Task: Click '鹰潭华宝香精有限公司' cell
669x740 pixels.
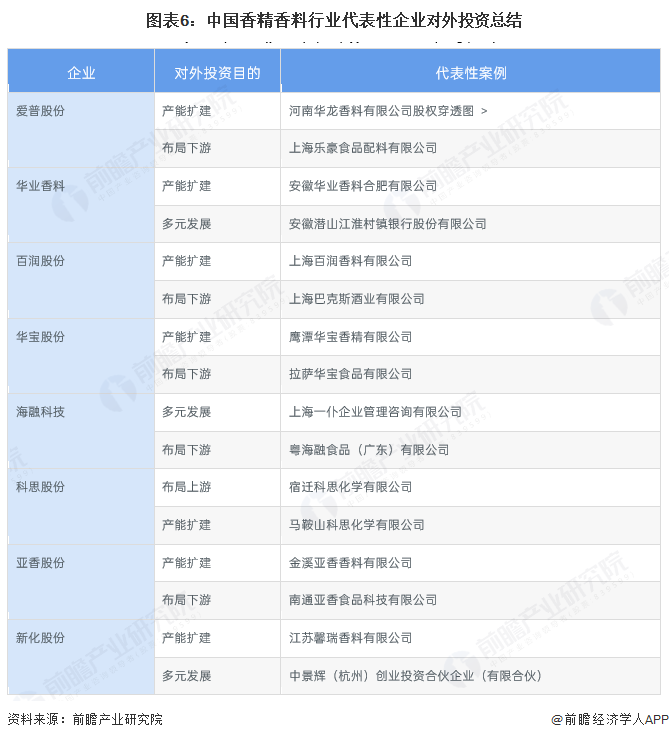Action: pyautogui.click(x=470, y=337)
